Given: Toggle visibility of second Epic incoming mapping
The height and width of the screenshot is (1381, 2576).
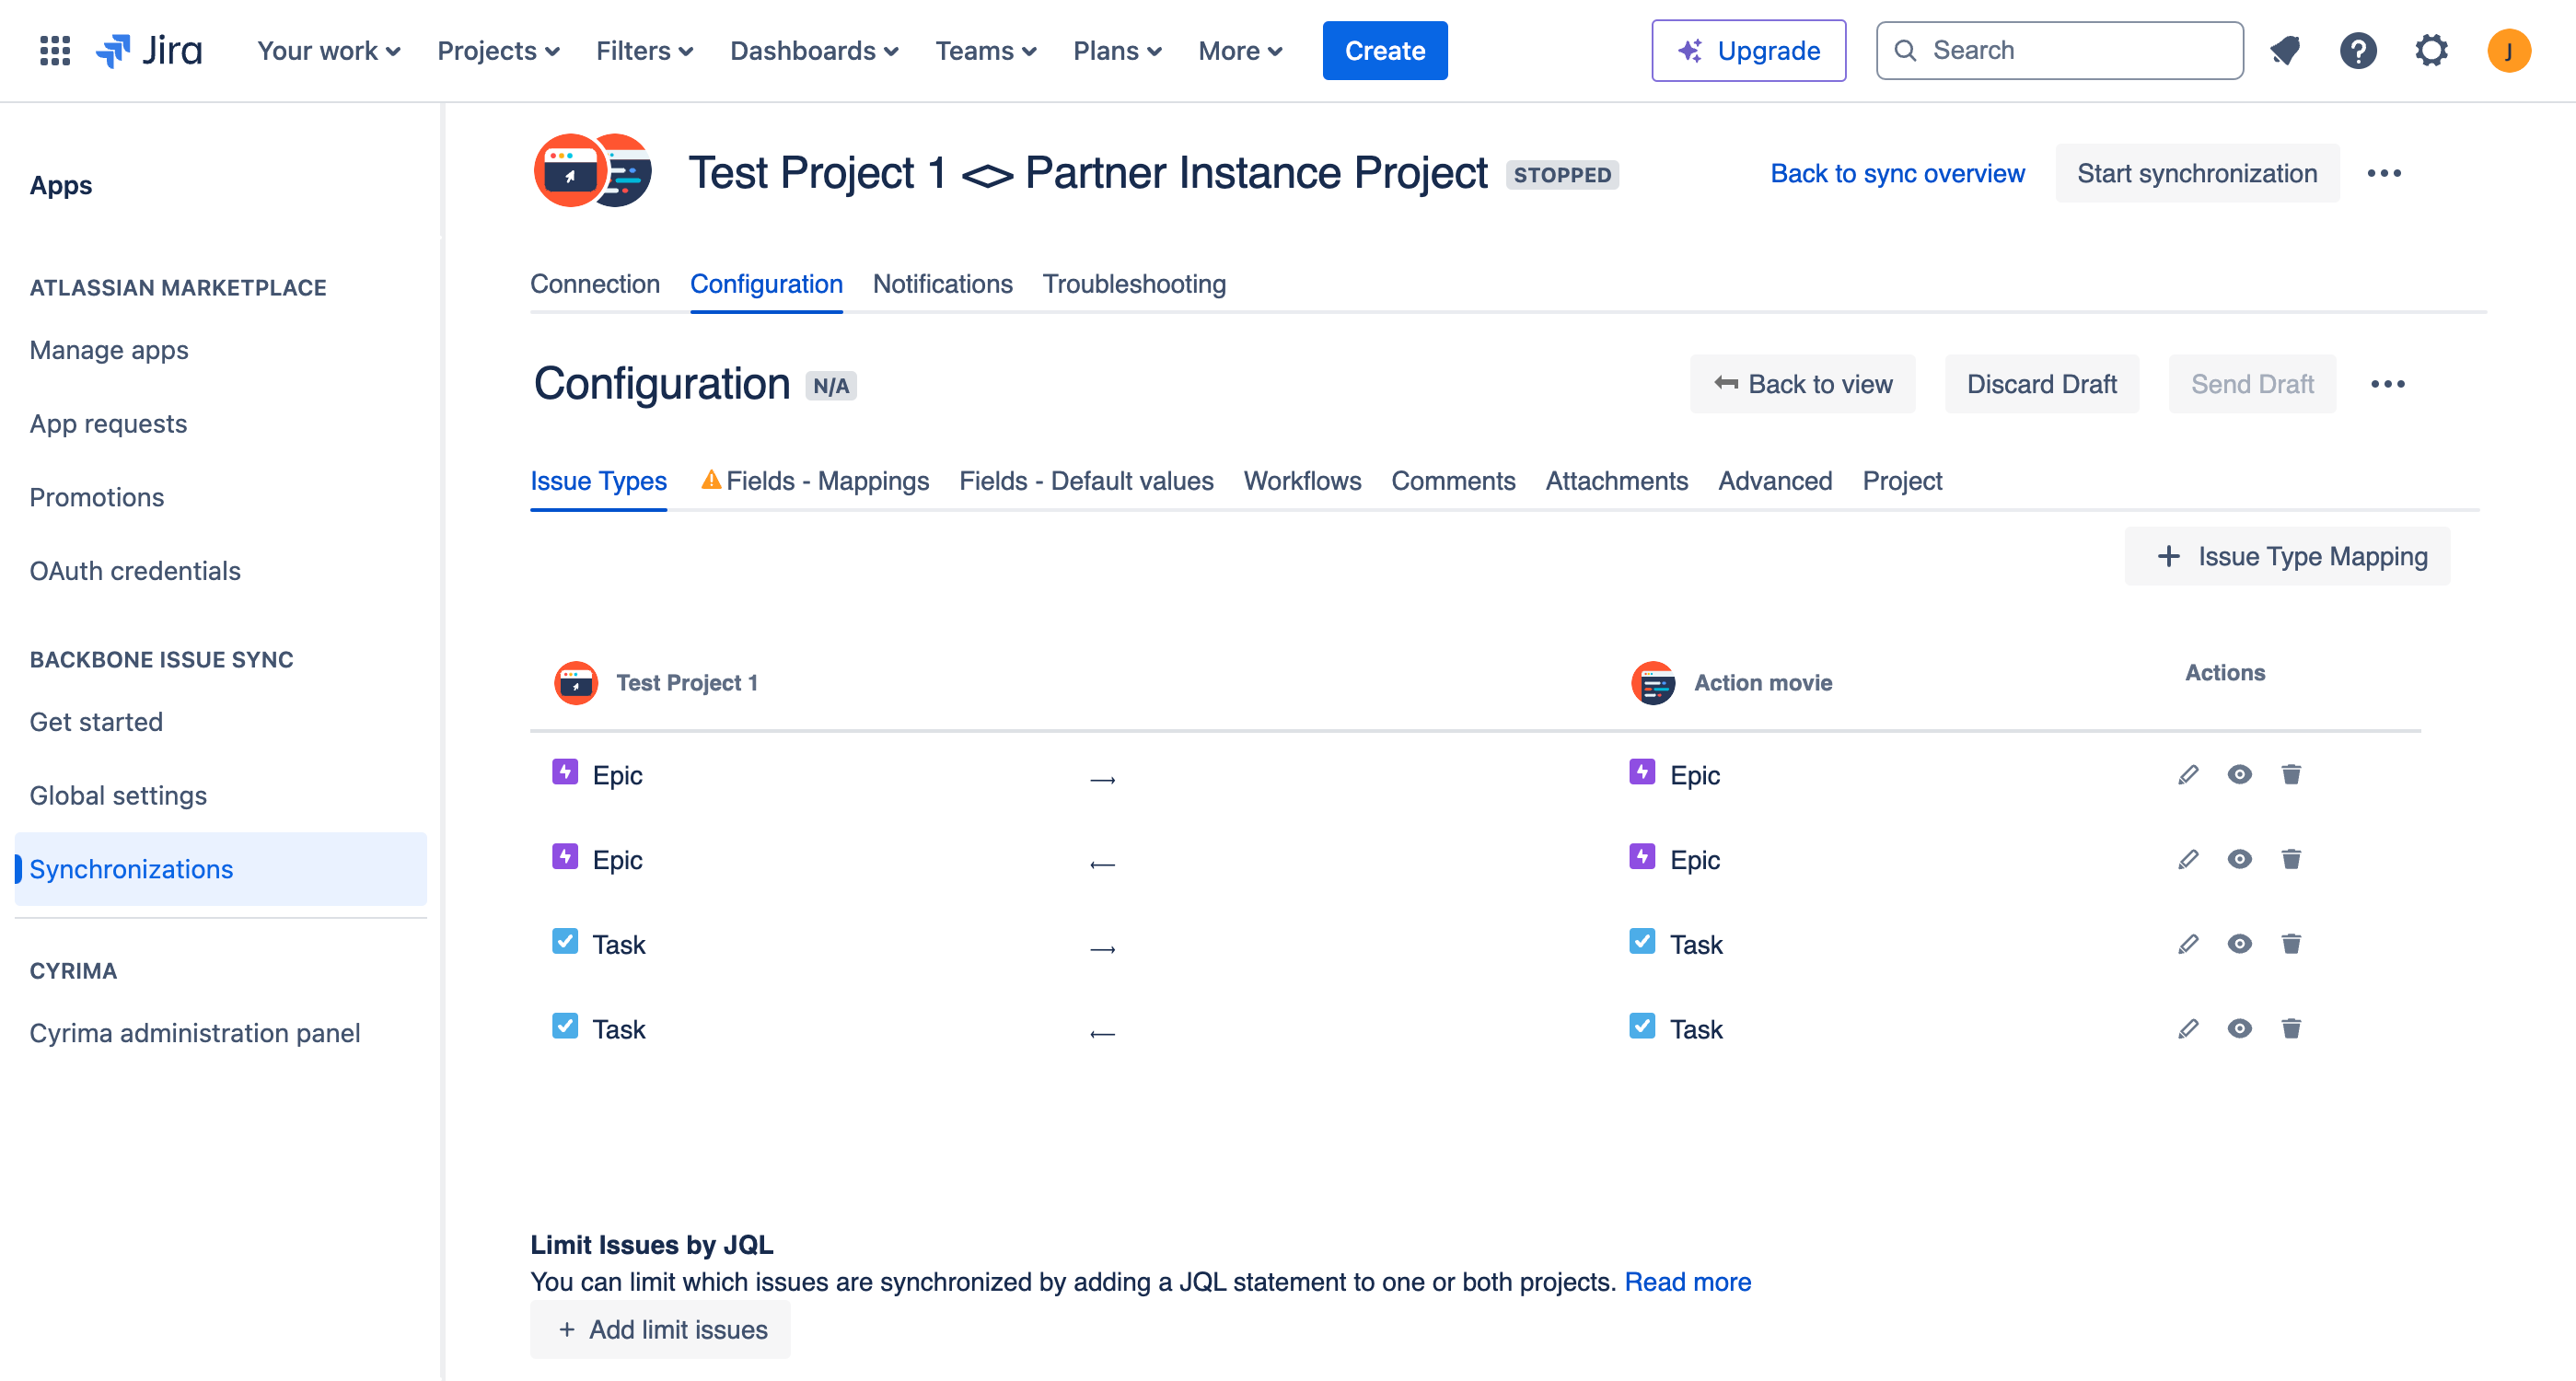Looking at the screenshot, I should click(x=2240, y=859).
